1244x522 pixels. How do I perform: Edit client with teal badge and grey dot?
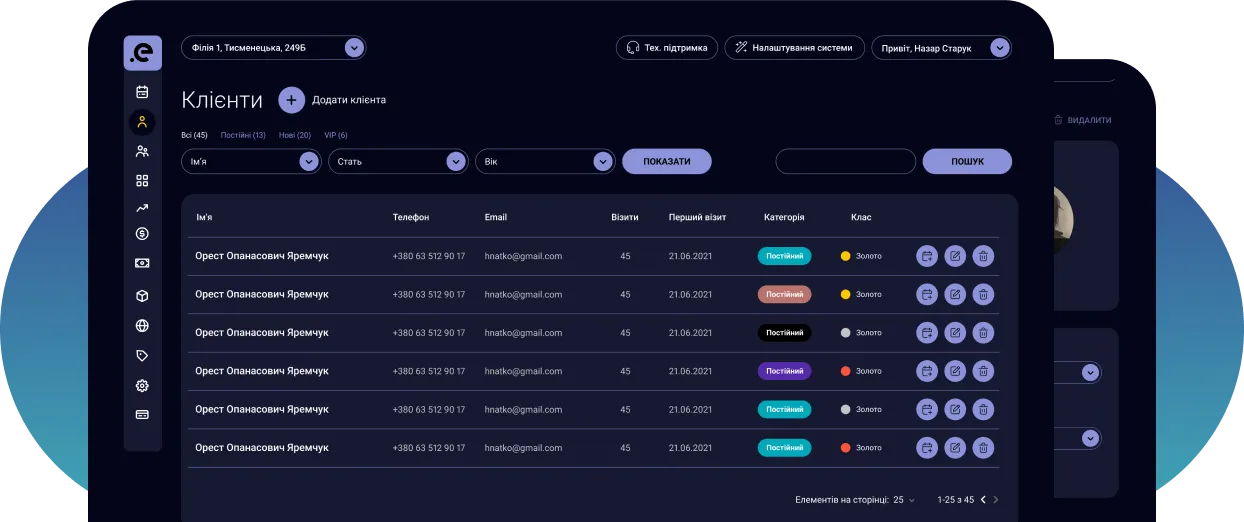click(x=955, y=409)
